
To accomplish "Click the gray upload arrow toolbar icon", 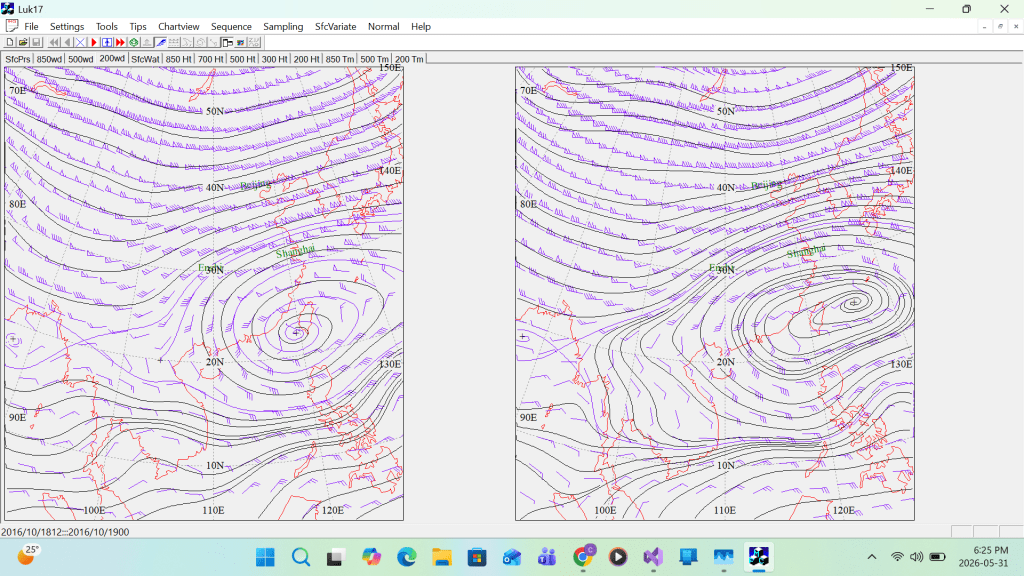I will pos(147,42).
